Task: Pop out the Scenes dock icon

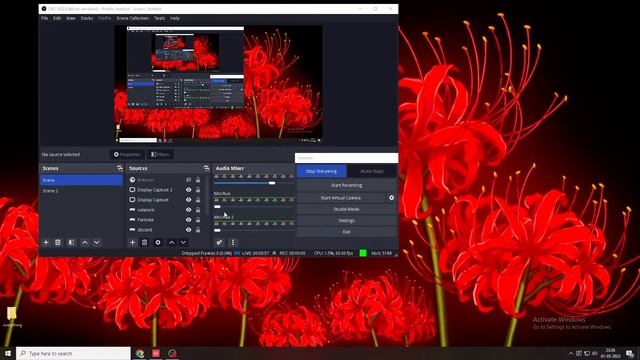Action: point(120,168)
